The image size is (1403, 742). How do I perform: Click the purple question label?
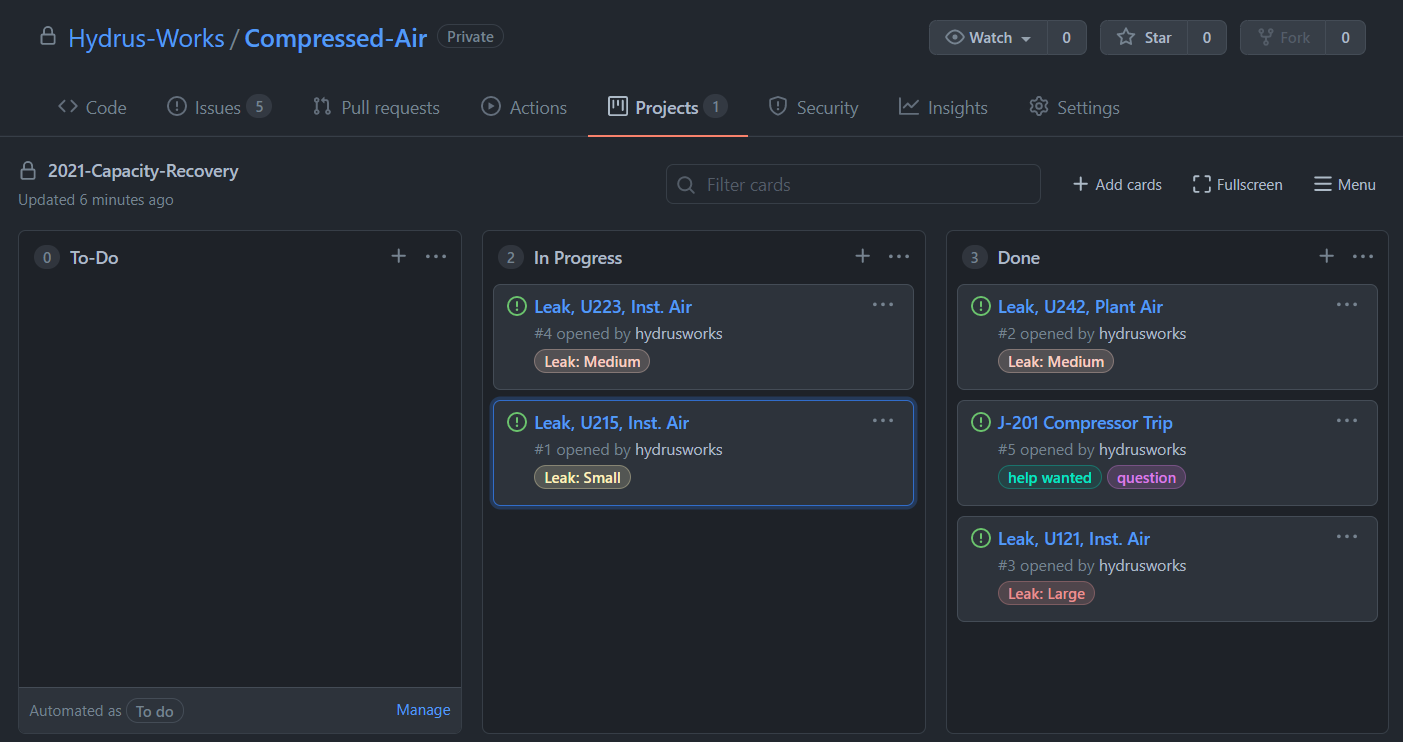click(1146, 478)
